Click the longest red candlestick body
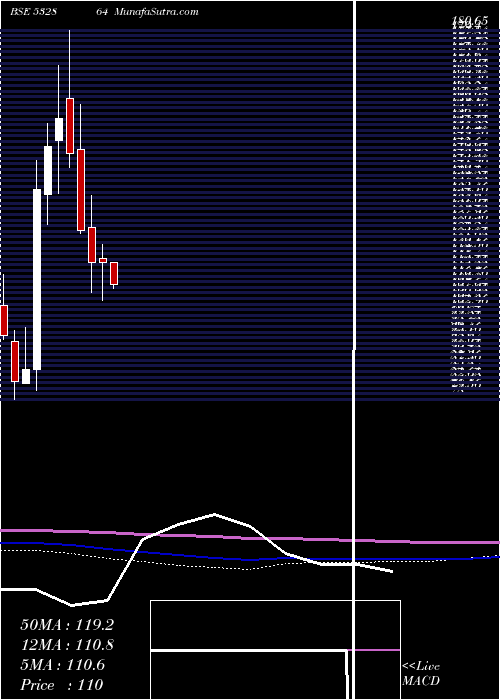500x700 pixels. pyautogui.click(x=81, y=190)
